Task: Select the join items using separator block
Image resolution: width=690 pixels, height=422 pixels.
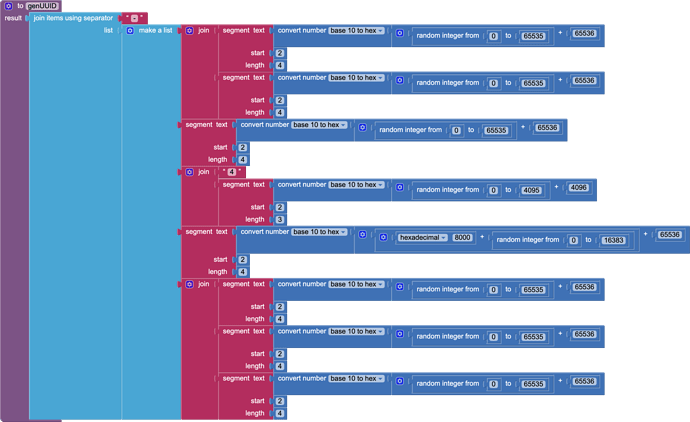Action: [x=72, y=18]
